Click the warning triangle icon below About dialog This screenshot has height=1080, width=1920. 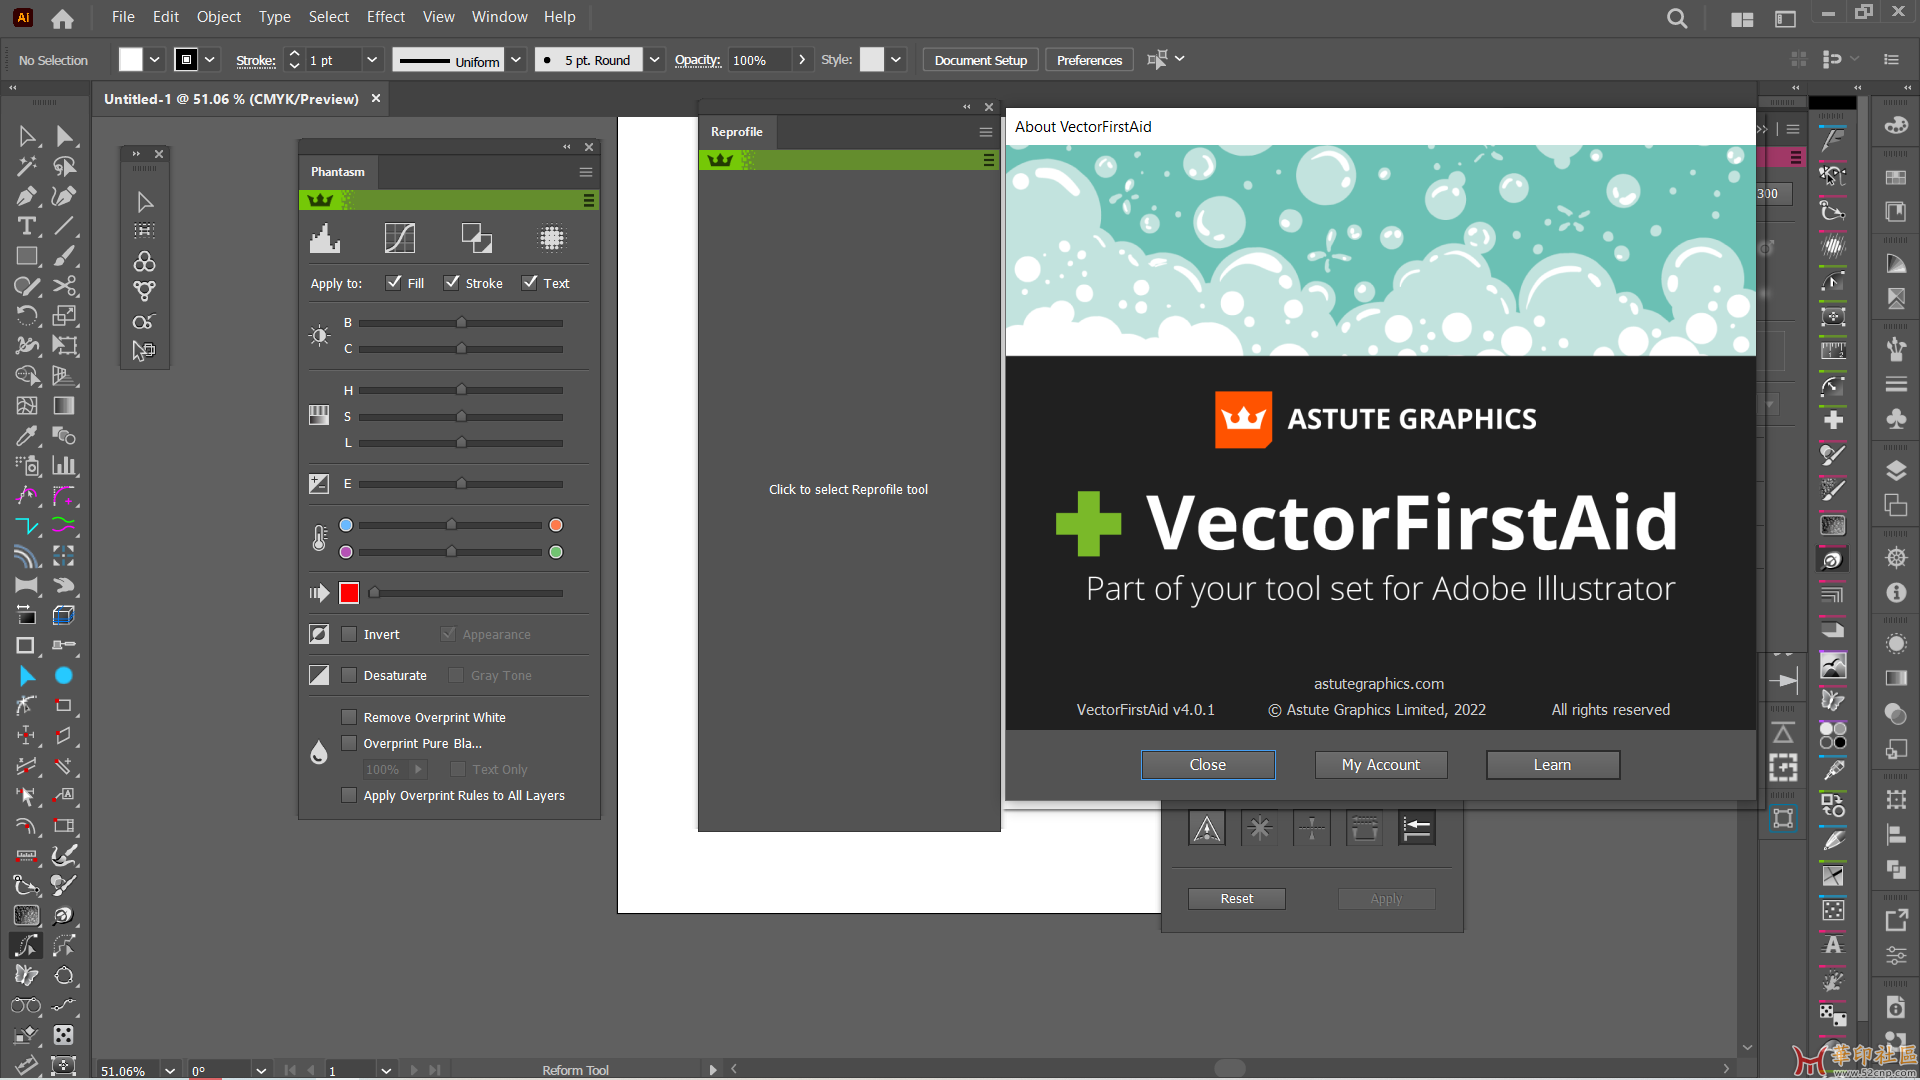(x=1207, y=828)
